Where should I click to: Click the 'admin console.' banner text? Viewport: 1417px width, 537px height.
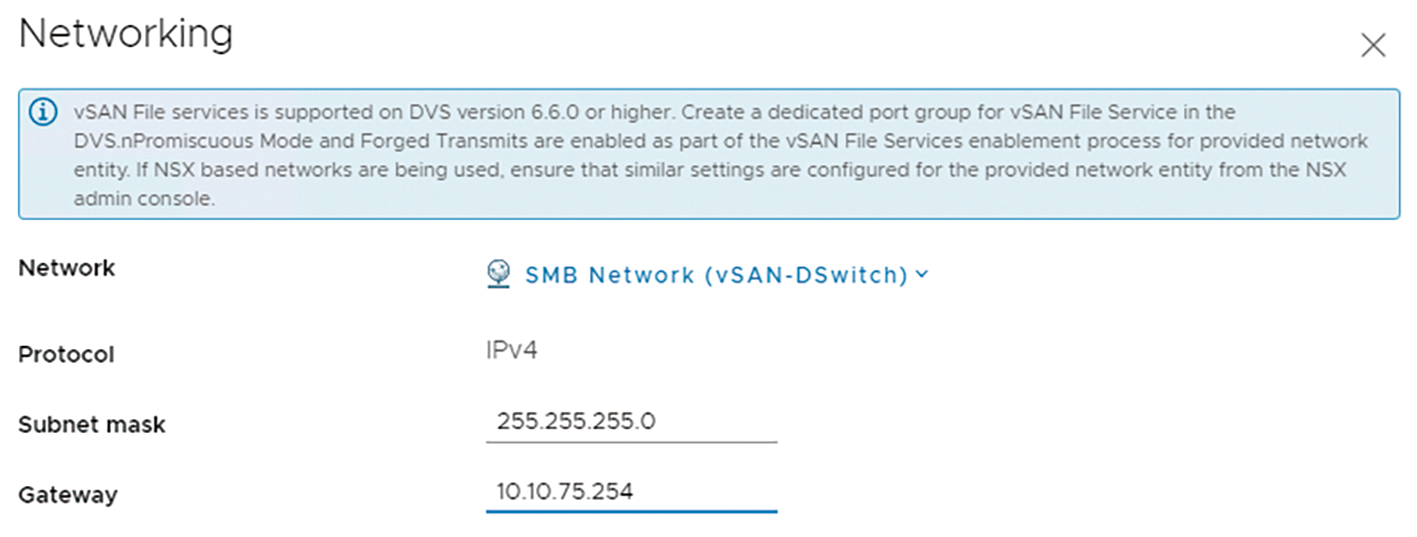144,199
